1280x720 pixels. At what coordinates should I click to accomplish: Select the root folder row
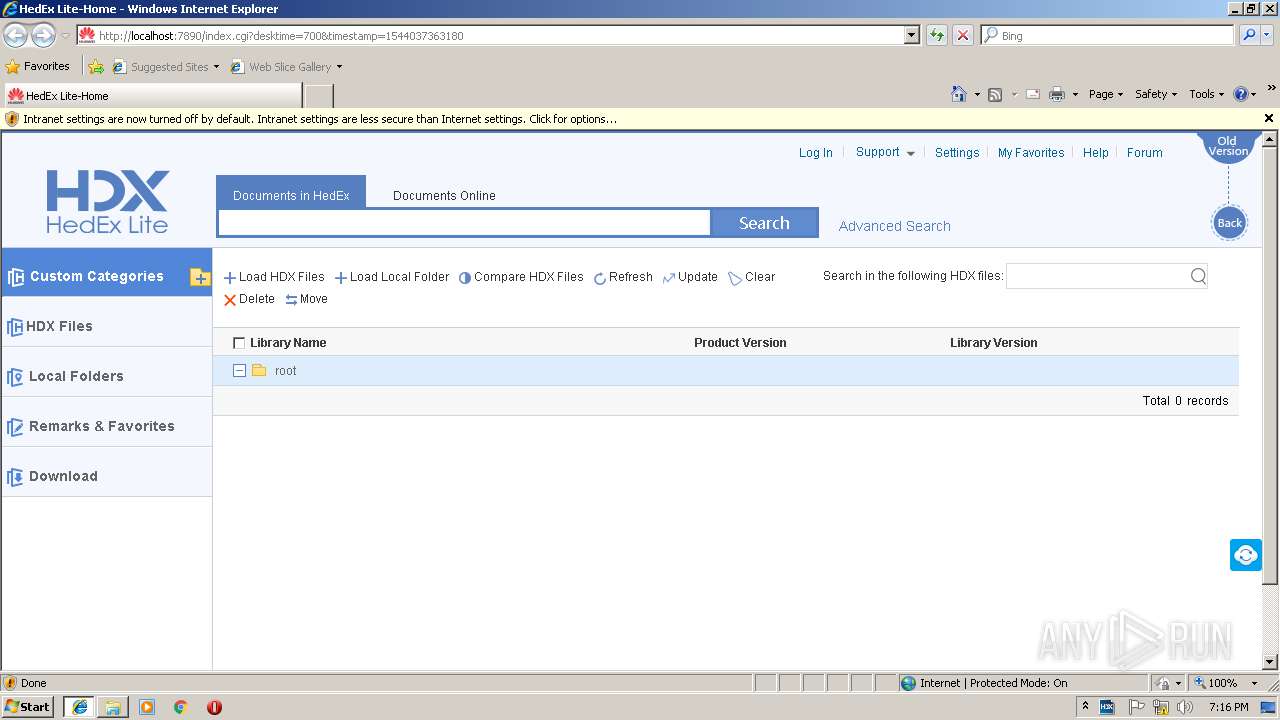pyautogui.click(x=726, y=370)
